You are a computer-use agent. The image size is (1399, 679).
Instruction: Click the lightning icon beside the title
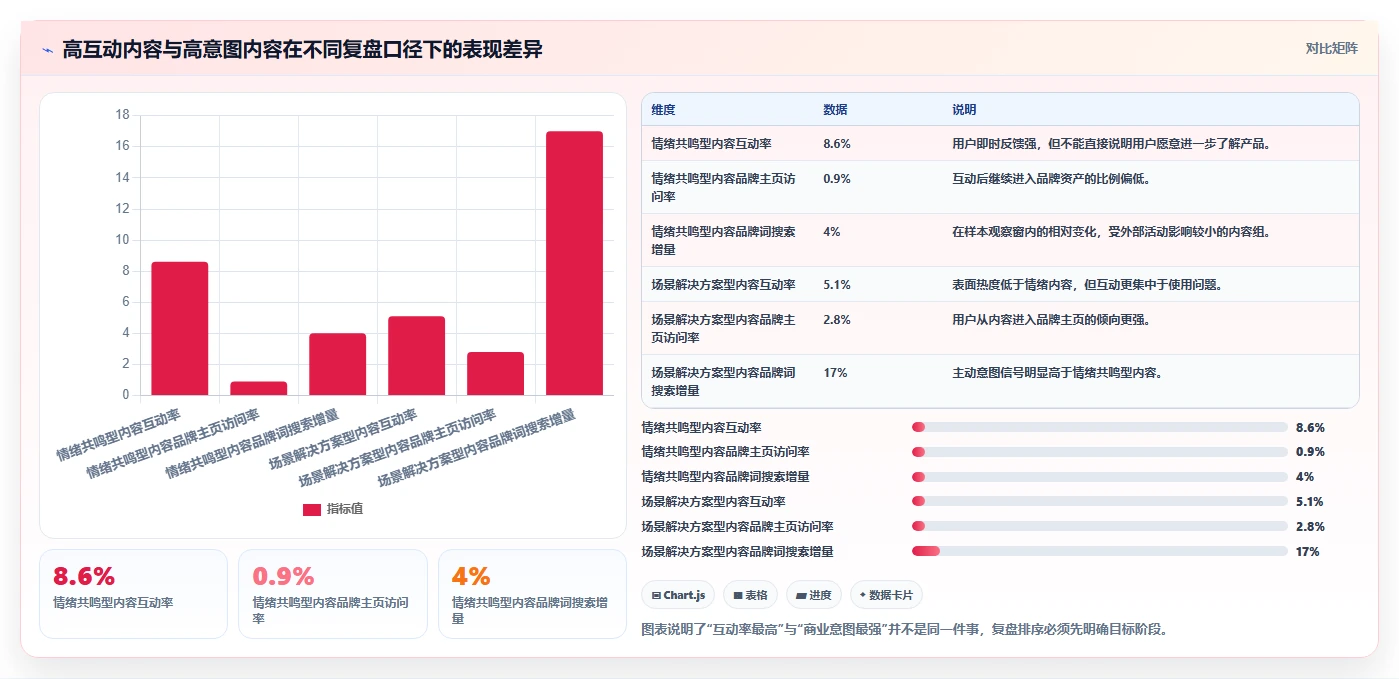point(47,49)
